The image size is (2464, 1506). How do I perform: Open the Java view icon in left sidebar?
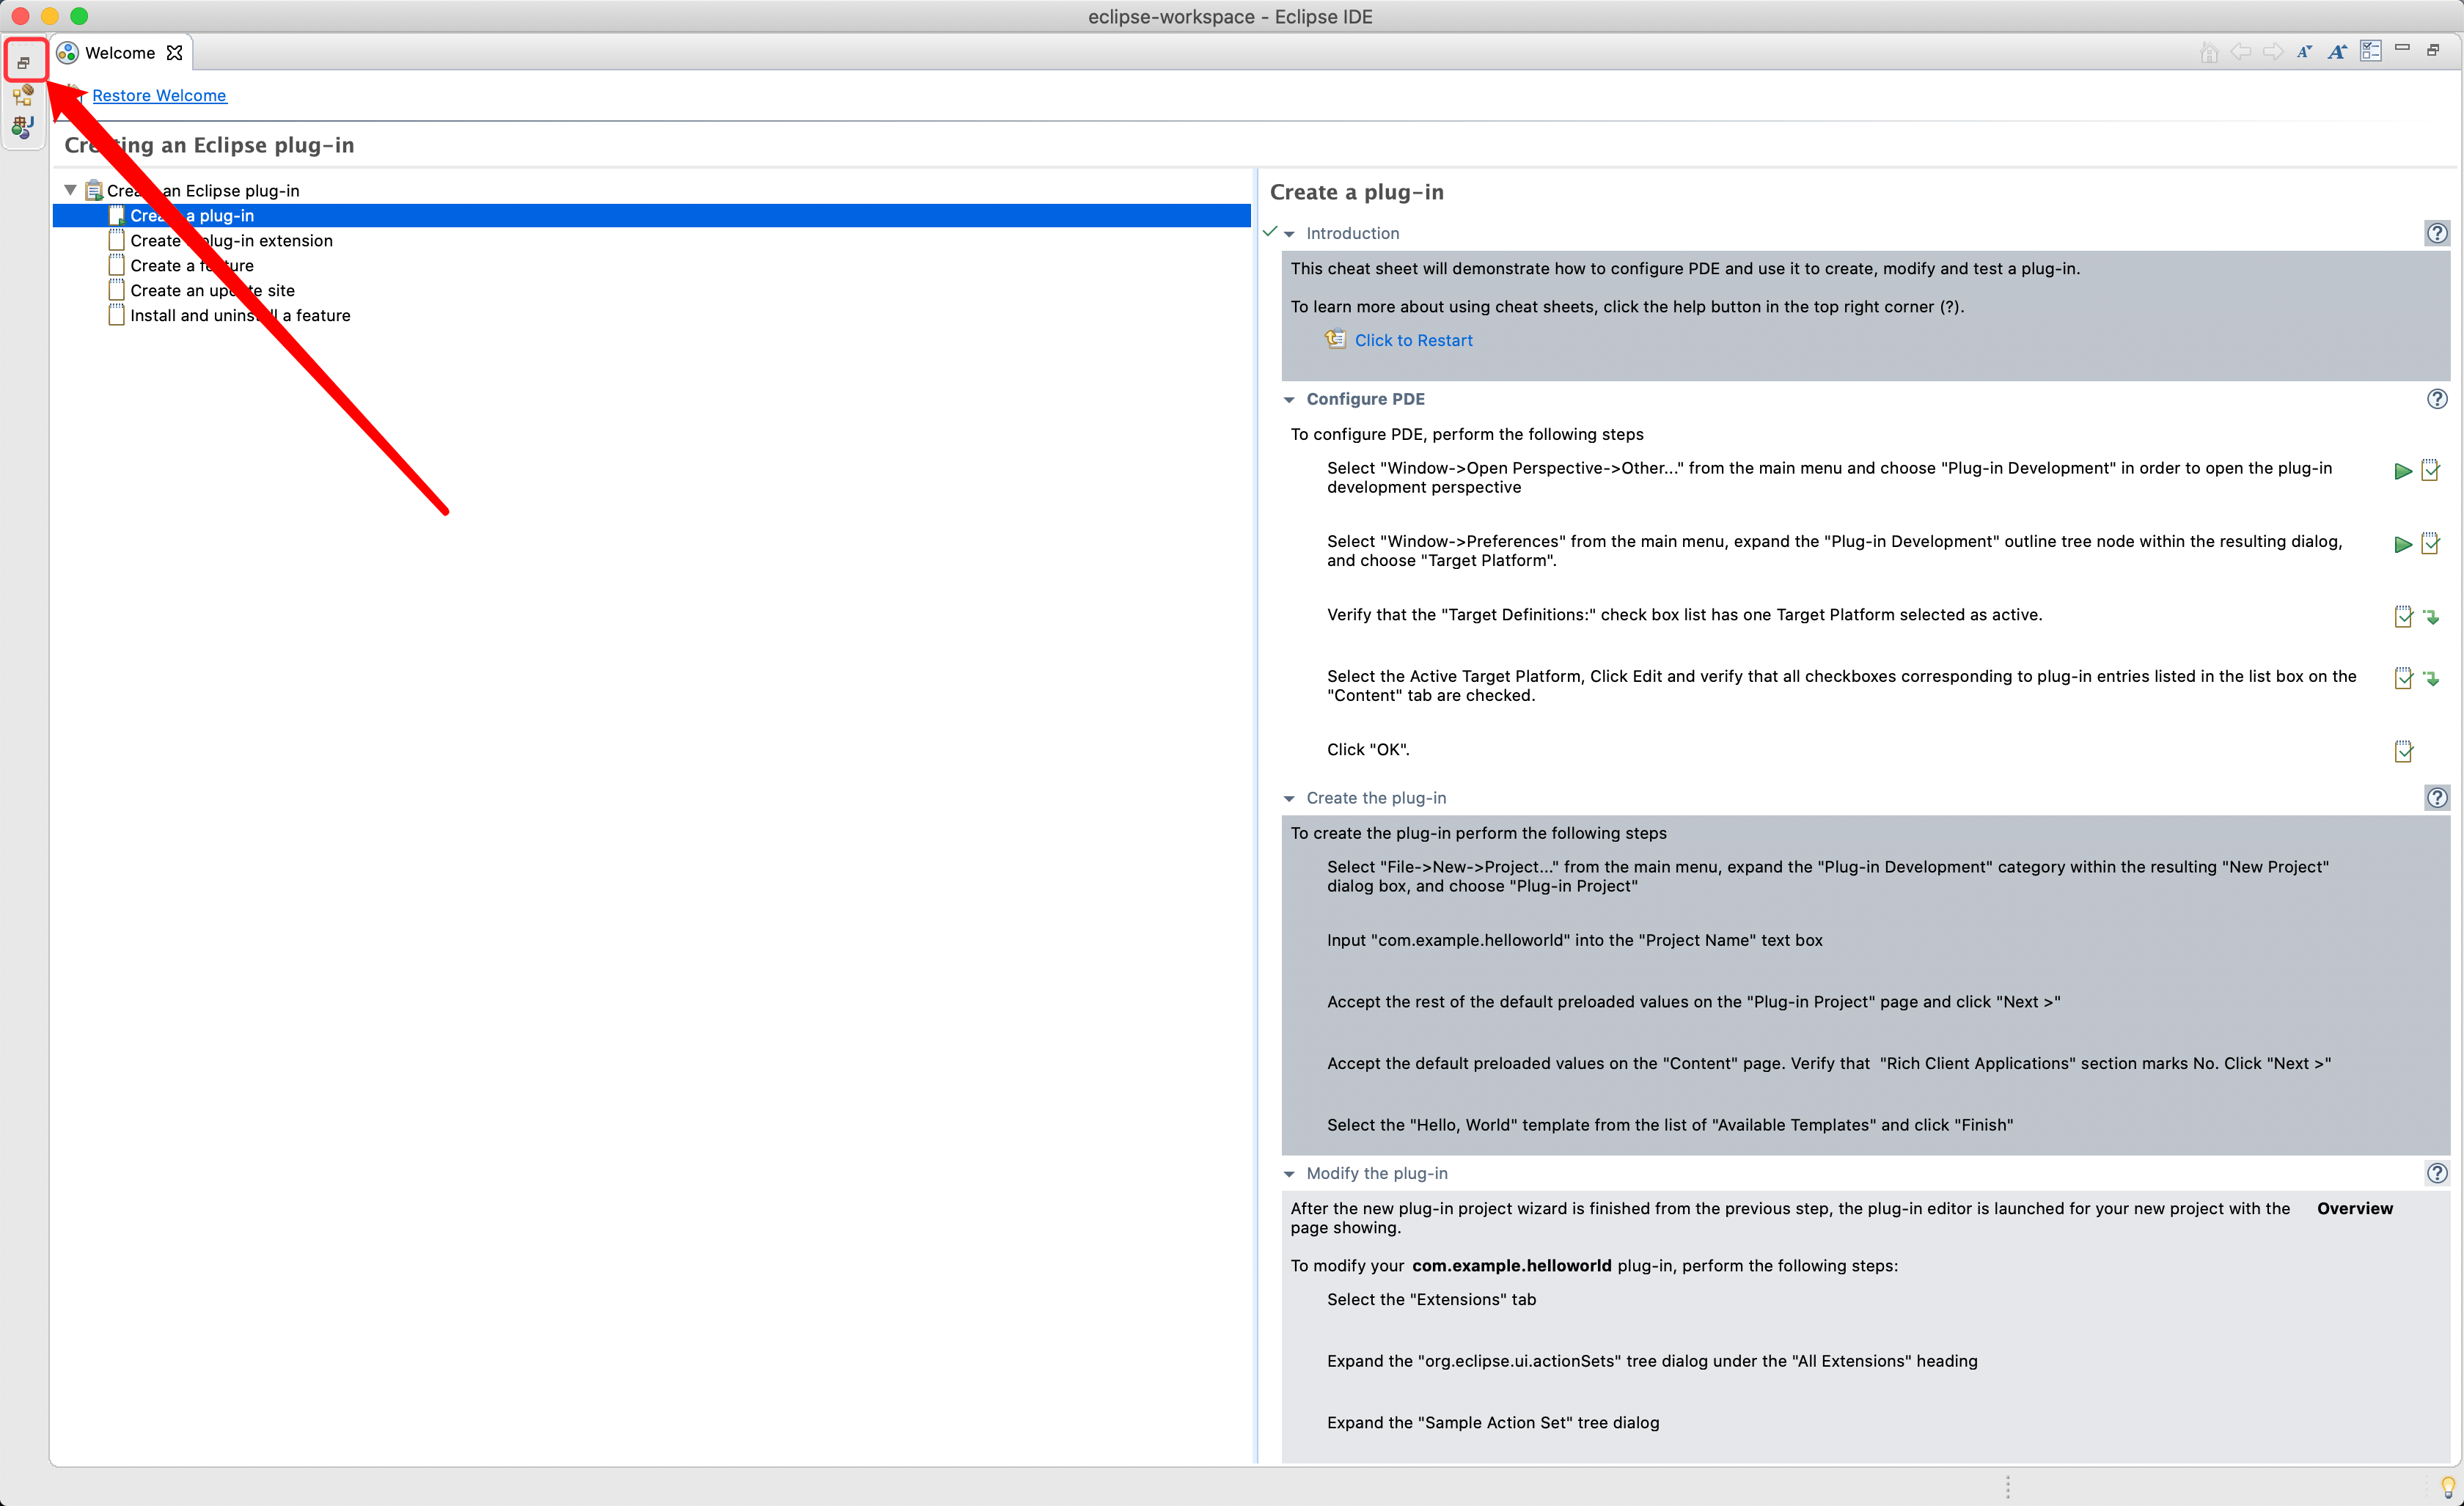pyautogui.click(x=23, y=127)
